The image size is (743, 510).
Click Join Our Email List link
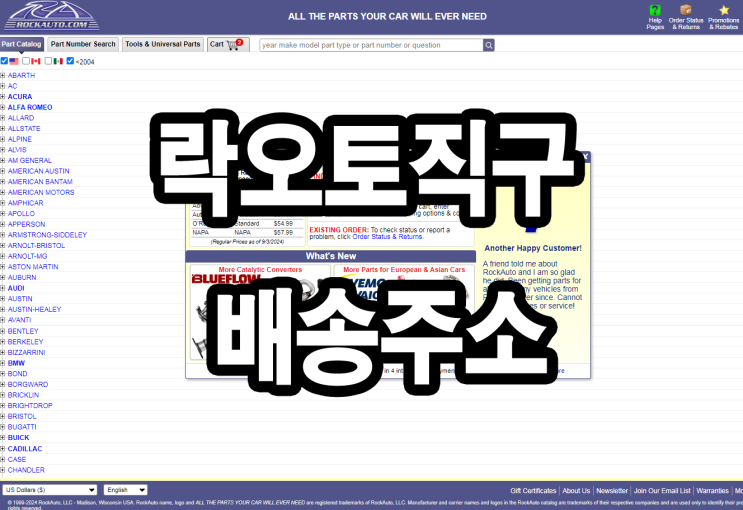[x=662, y=491]
